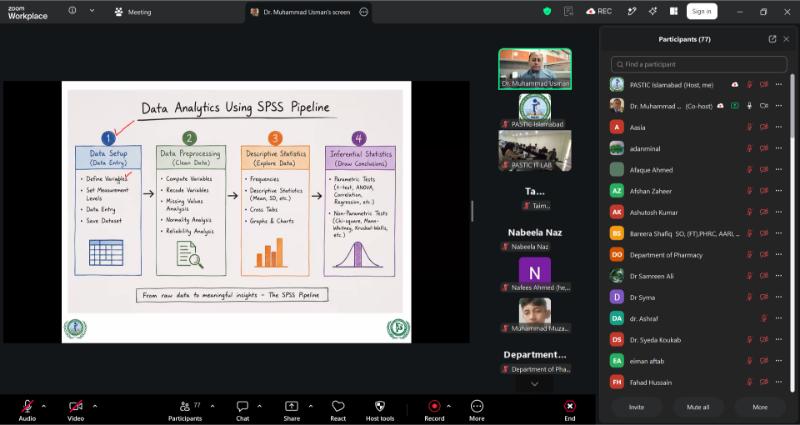Open Participants panel from the bottom toolbar
The width and height of the screenshot is (800, 425).
pyautogui.click(x=185, y=411)
